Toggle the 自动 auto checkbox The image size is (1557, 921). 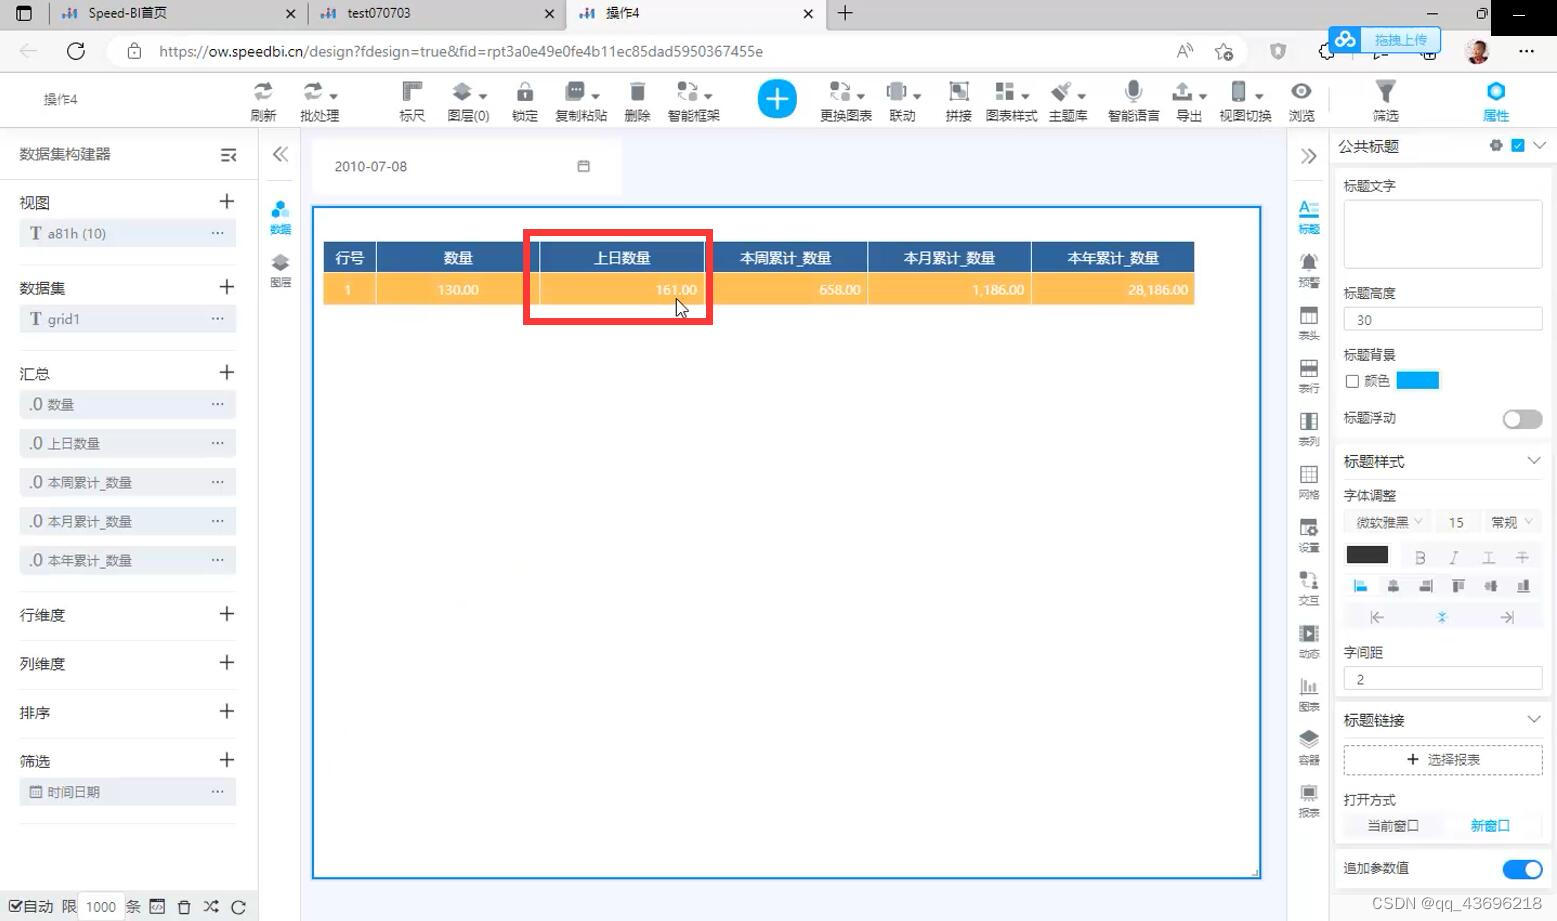click(x=15, y=906)
